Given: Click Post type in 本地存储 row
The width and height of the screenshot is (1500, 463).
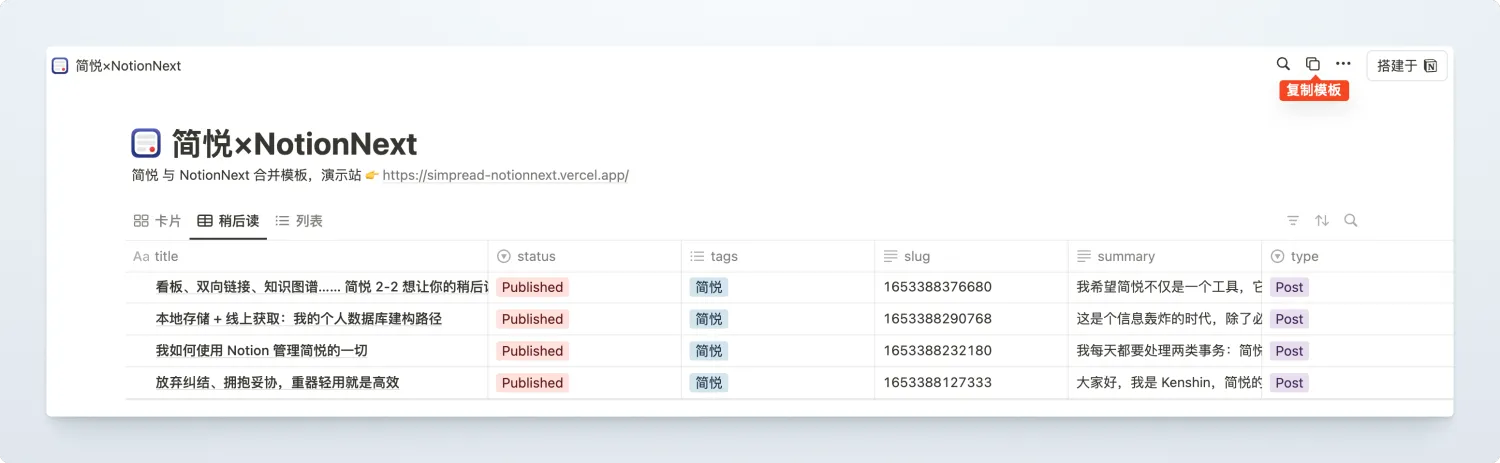Looking at the screenshot, I should (x=1289, y=319).
